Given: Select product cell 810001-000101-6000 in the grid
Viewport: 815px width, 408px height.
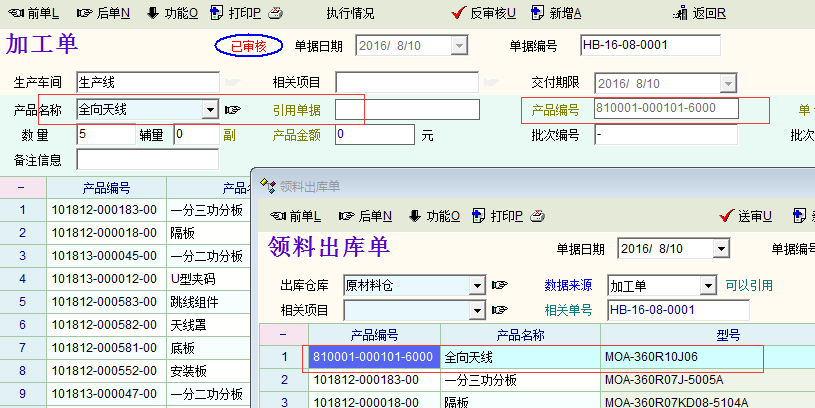Looking at the screenshot, I should point(374,357).
